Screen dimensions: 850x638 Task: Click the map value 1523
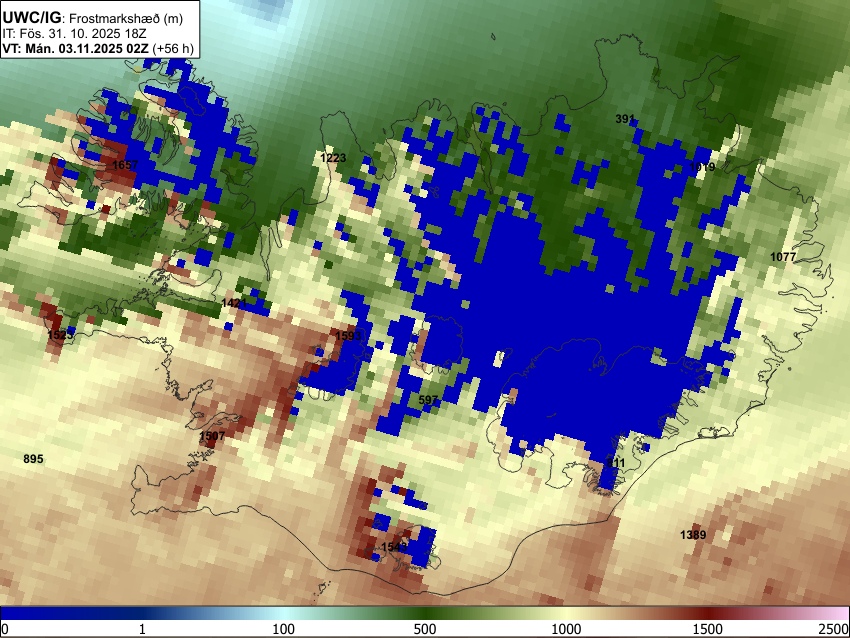[x=60, y=335]
